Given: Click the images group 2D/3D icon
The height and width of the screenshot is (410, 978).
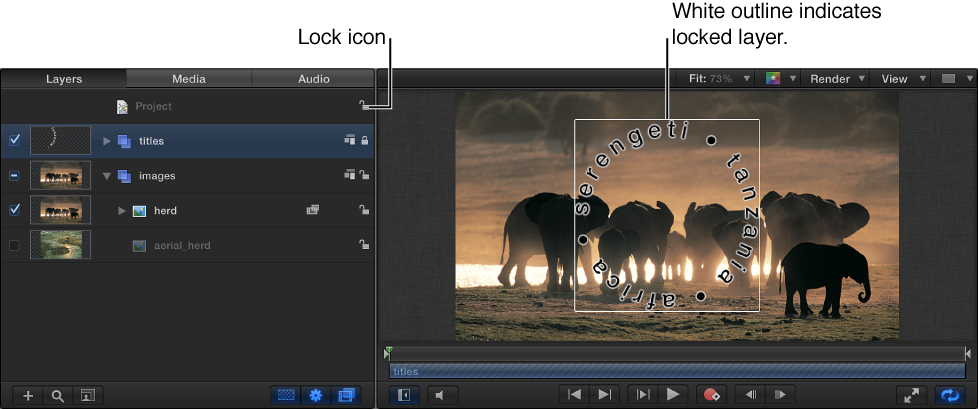Looking at the screenshot, I should click(350, 176).
